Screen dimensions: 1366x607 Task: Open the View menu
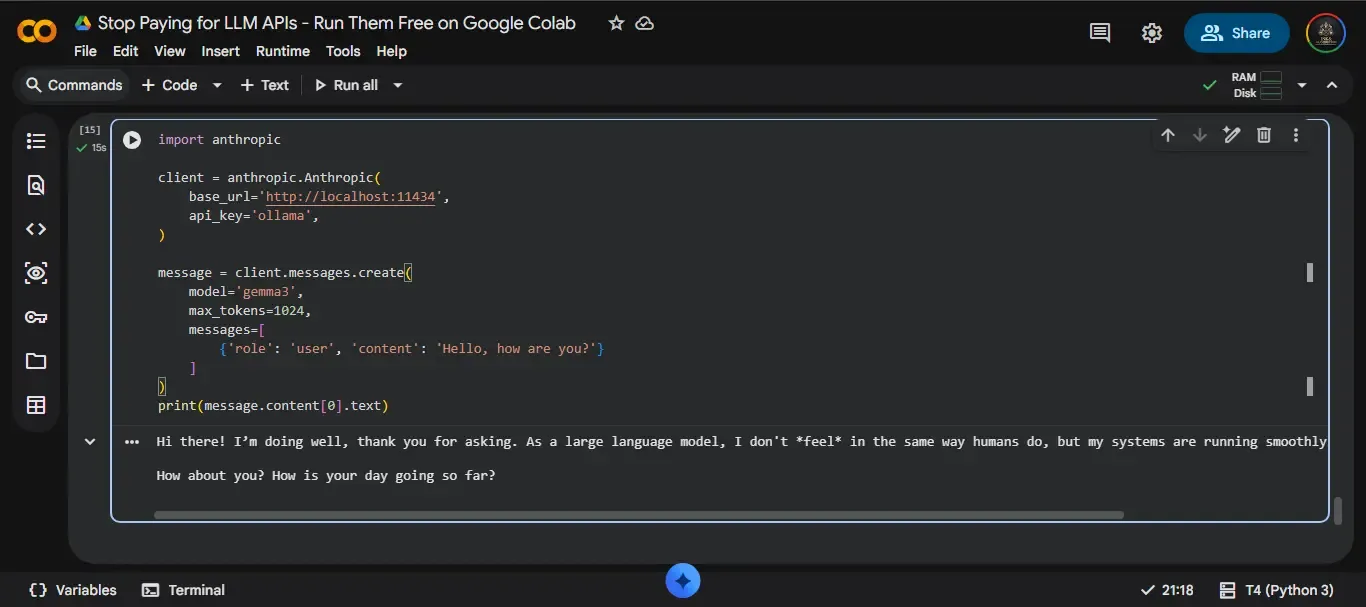(x=169, y=51)
